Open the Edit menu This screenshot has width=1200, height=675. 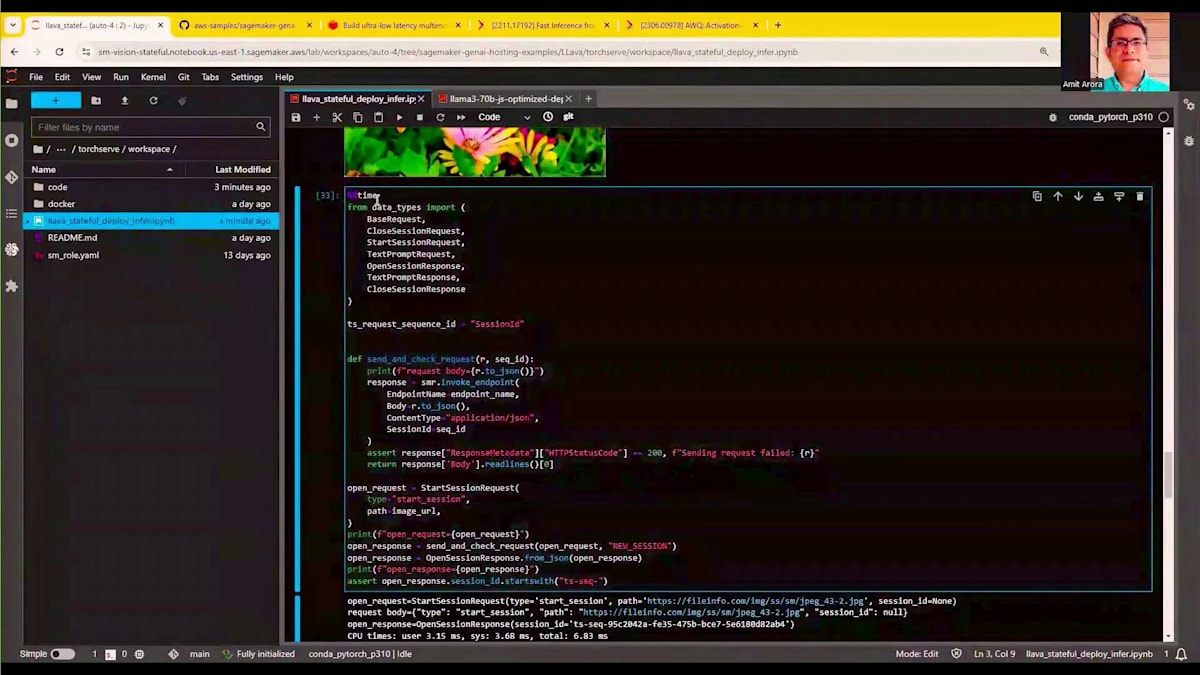pos(62,77)
